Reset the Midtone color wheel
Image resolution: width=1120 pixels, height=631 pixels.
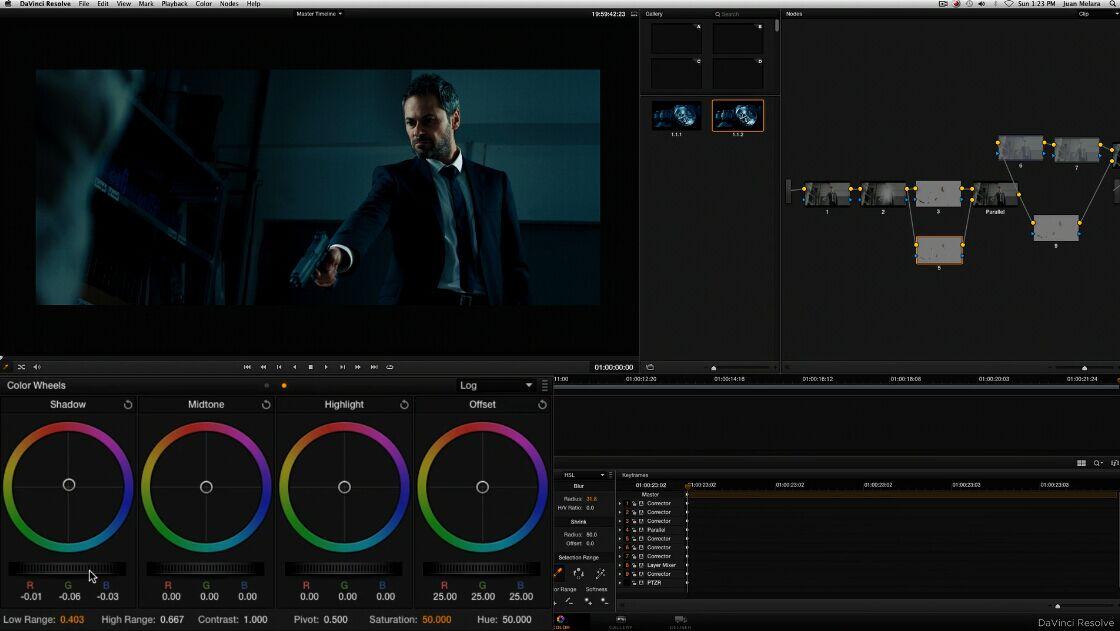(266, 404)
